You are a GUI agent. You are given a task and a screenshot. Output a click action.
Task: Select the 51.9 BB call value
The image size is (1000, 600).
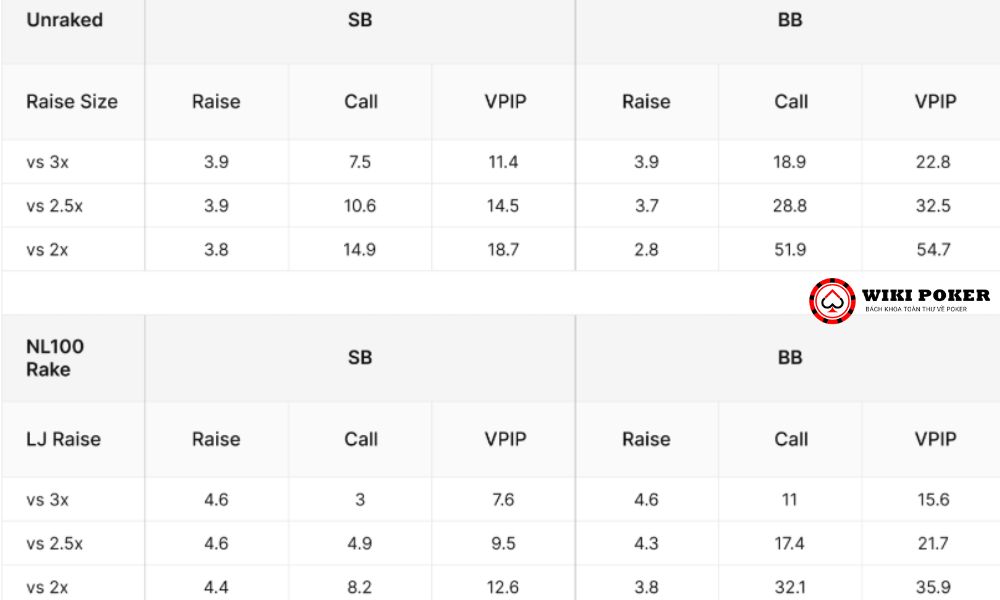[x=790, y=249]
